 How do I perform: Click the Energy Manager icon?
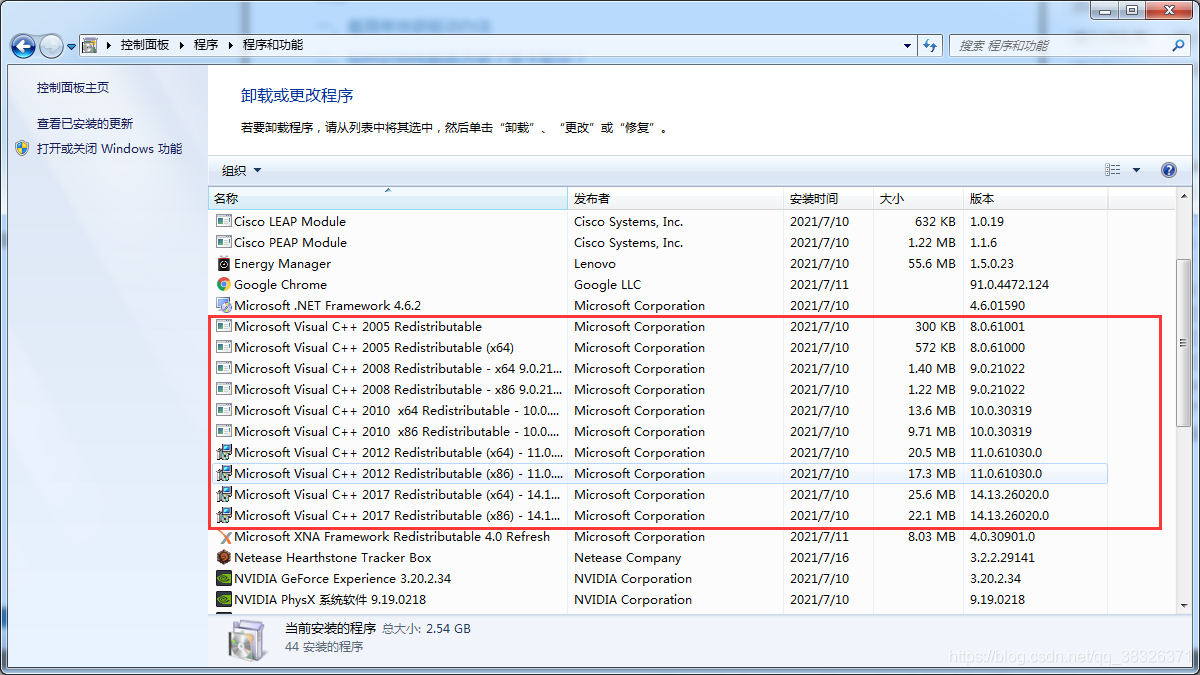pos(224,264)
